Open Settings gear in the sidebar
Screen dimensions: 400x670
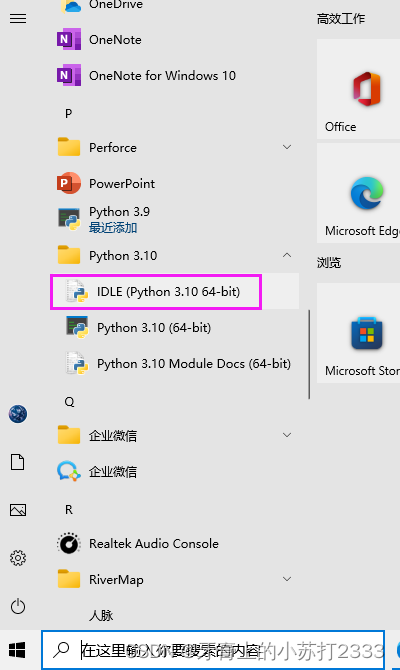click(18, 558)
